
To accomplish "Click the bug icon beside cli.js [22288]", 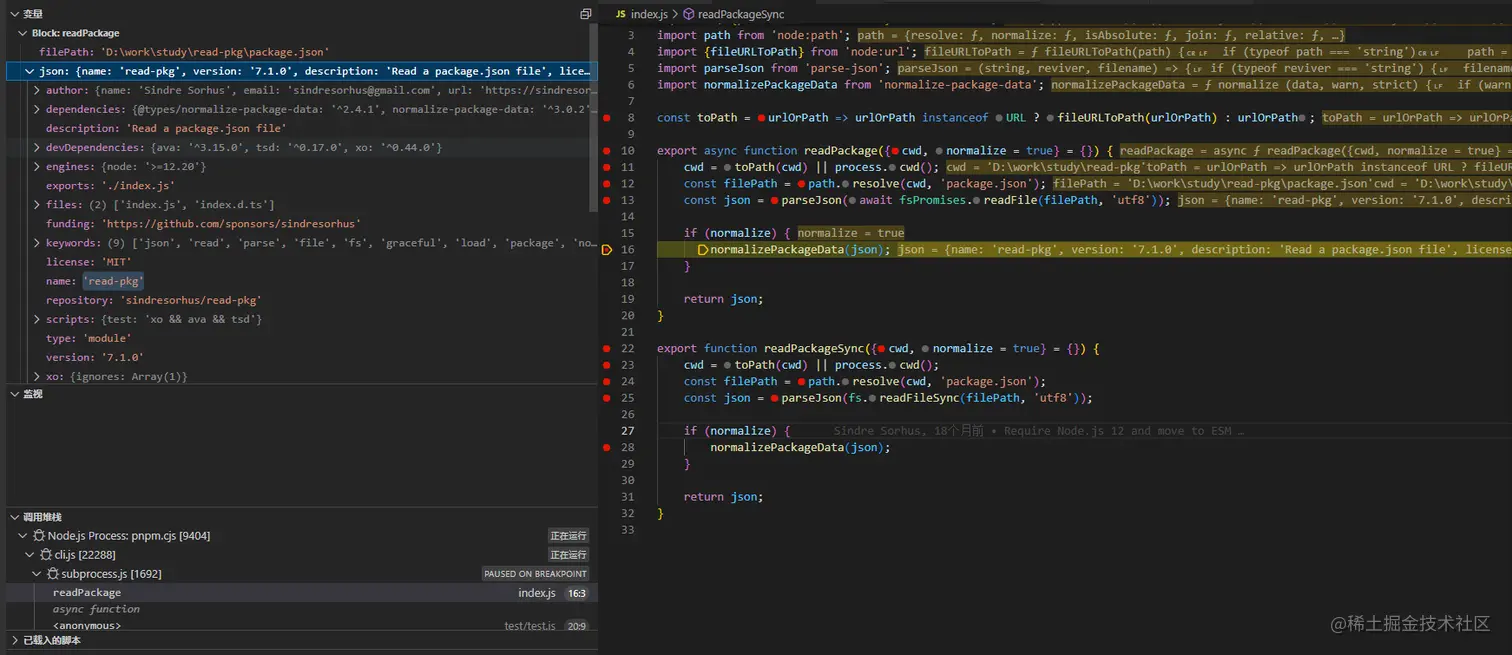I will [46, 555].
